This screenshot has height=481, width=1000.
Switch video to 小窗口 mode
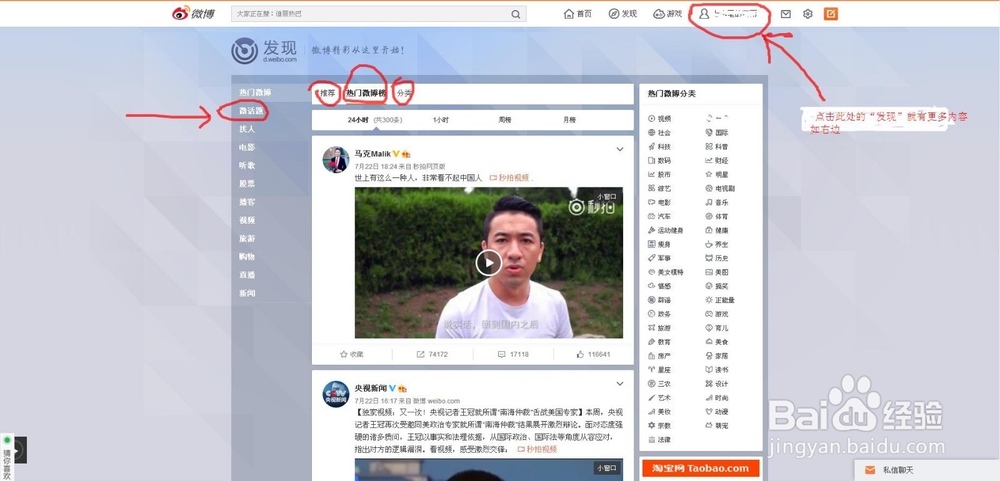[x=607, y=197]
